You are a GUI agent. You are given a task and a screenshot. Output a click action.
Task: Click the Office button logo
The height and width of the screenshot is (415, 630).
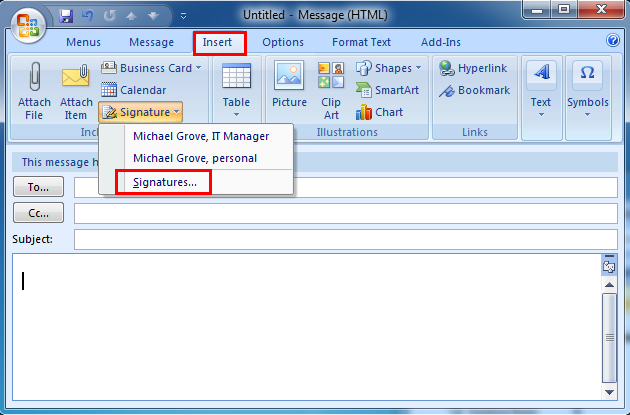click(x=27, y=23)
